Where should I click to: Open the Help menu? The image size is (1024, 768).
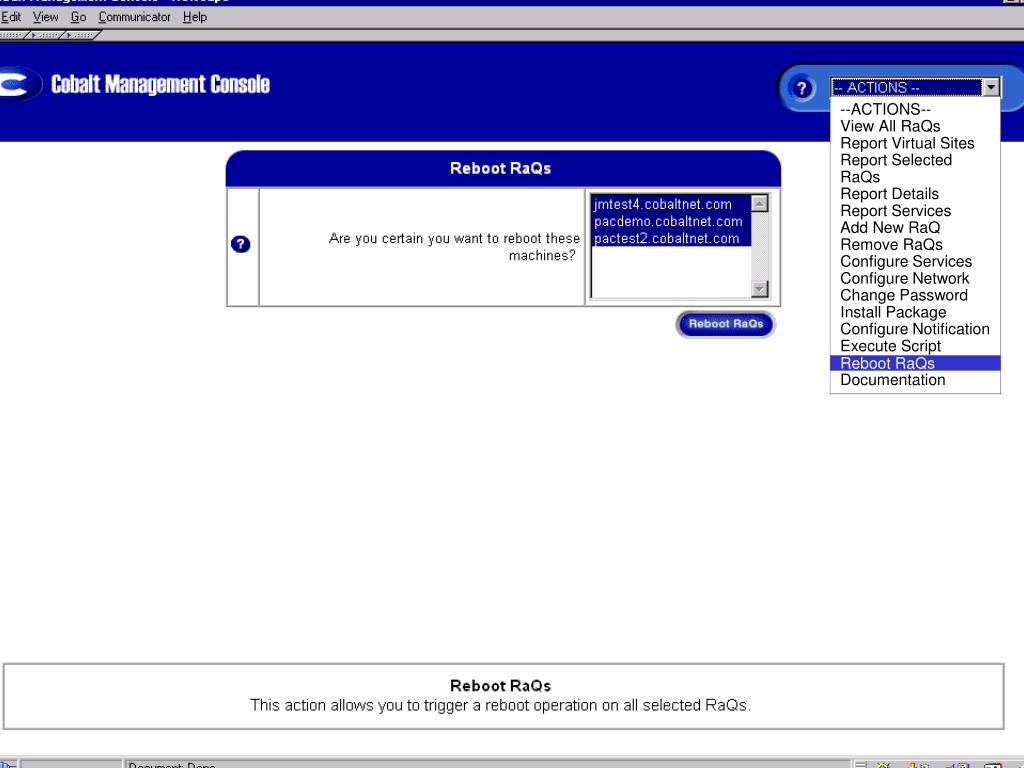pyautogui.click(x=195, y=17)
